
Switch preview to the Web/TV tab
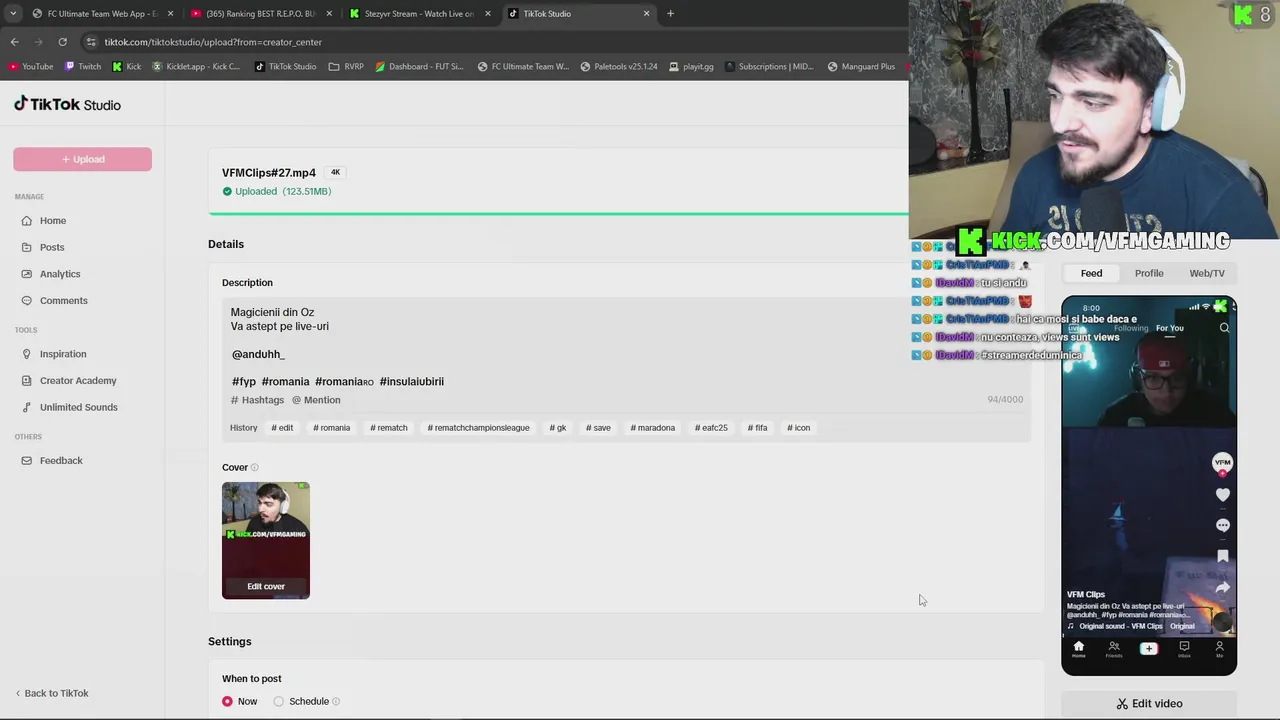[x=1207, y=273]
